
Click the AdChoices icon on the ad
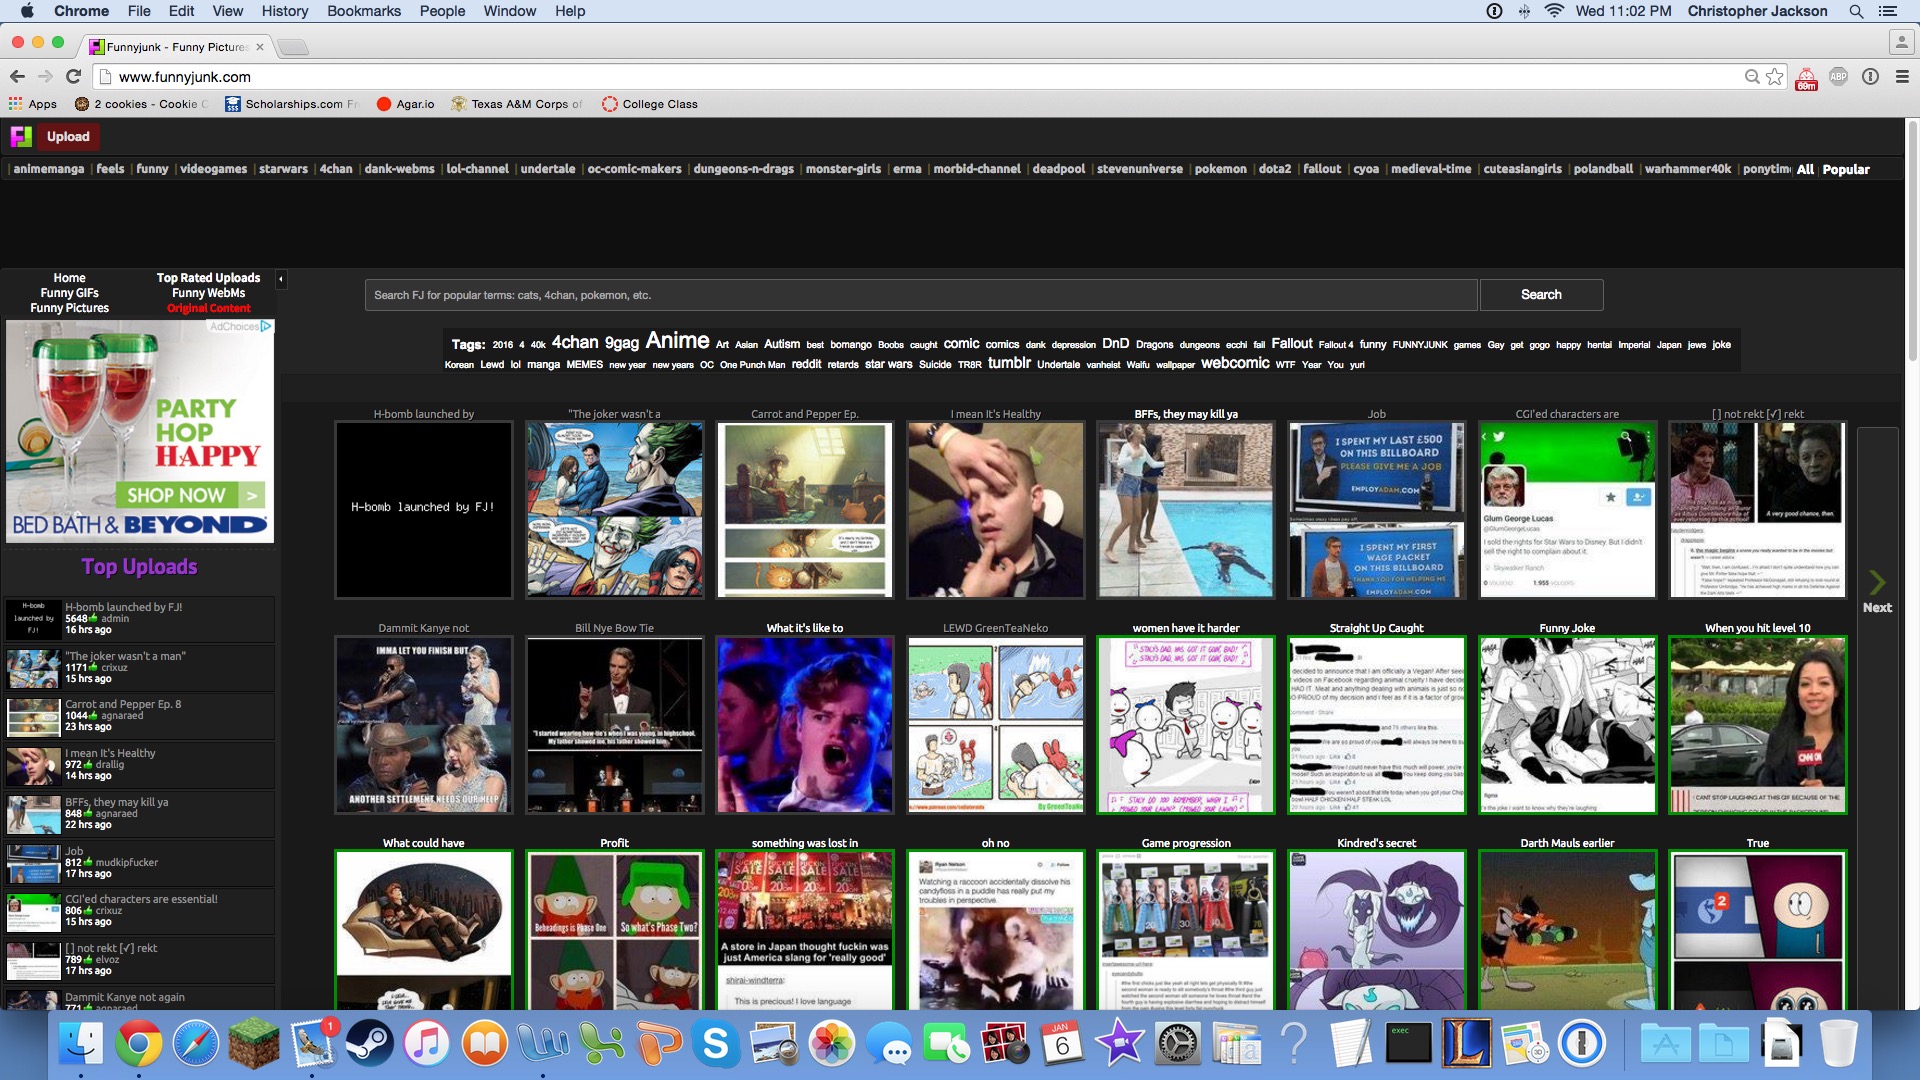pyautogui.click(x=266, y=327)
